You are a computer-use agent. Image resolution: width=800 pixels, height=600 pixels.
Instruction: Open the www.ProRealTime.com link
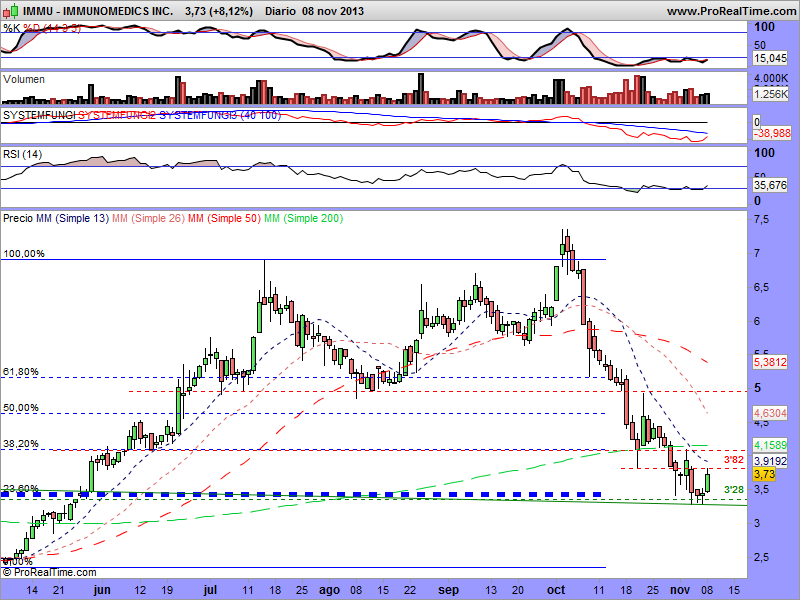(x=731, y=11)
